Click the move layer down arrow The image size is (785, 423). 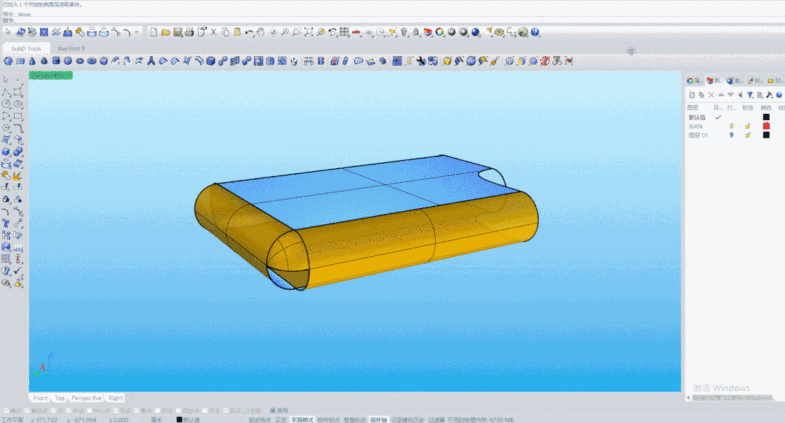point(730,94)
